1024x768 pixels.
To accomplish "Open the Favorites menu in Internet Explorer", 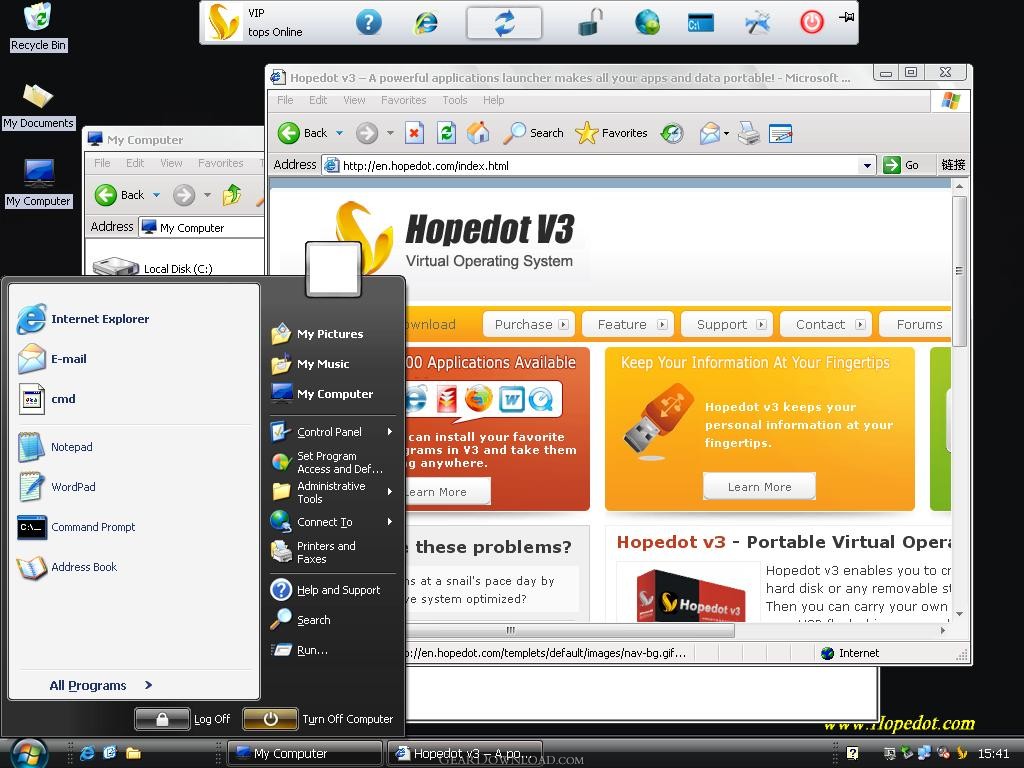I will click(x=404, y=100).
